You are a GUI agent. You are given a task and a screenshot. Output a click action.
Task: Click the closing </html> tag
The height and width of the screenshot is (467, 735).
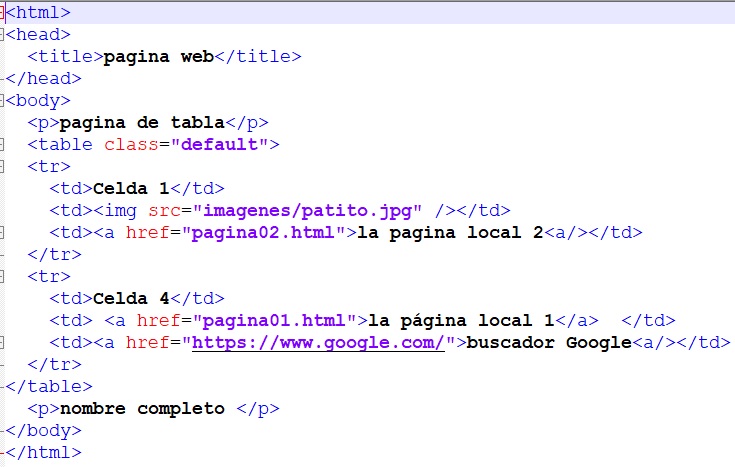tap(44, 452)
